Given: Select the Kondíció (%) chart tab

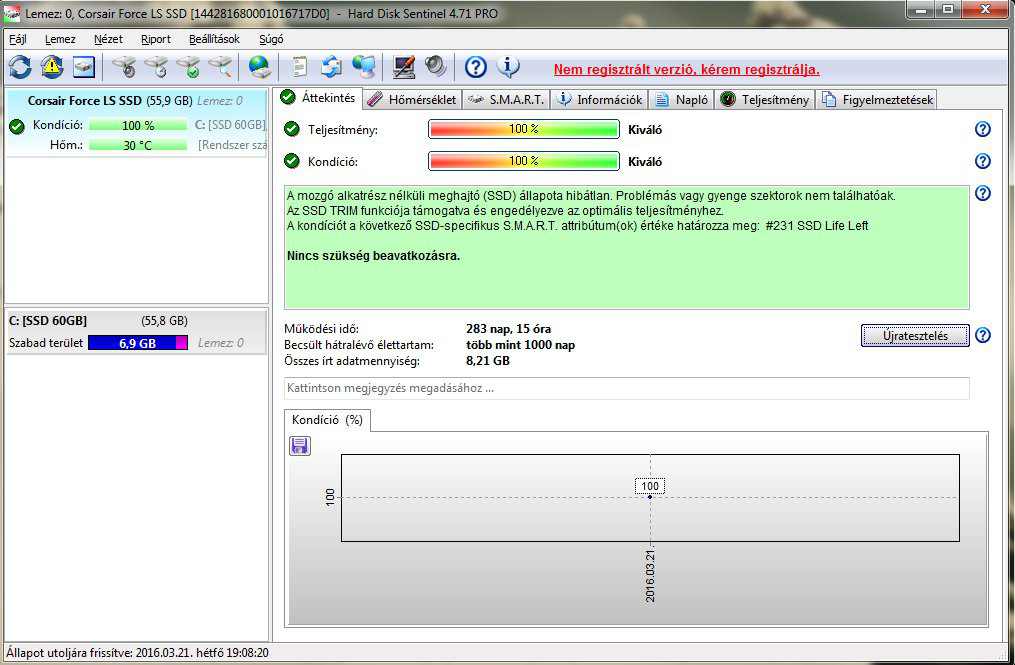Looking at the screenshot, I should point(327,420).
